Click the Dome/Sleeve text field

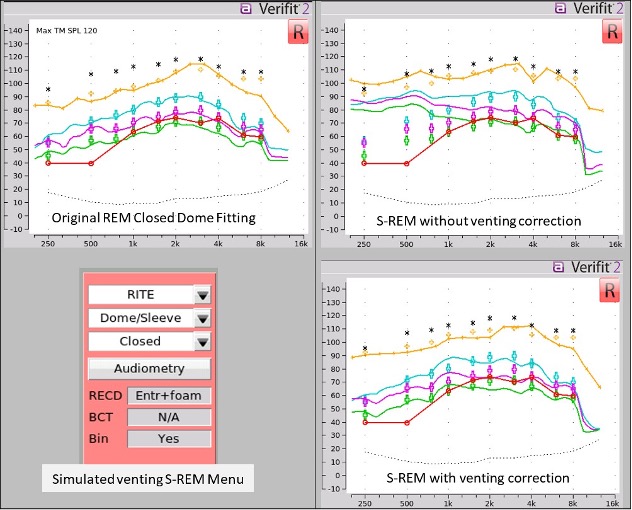141,318
